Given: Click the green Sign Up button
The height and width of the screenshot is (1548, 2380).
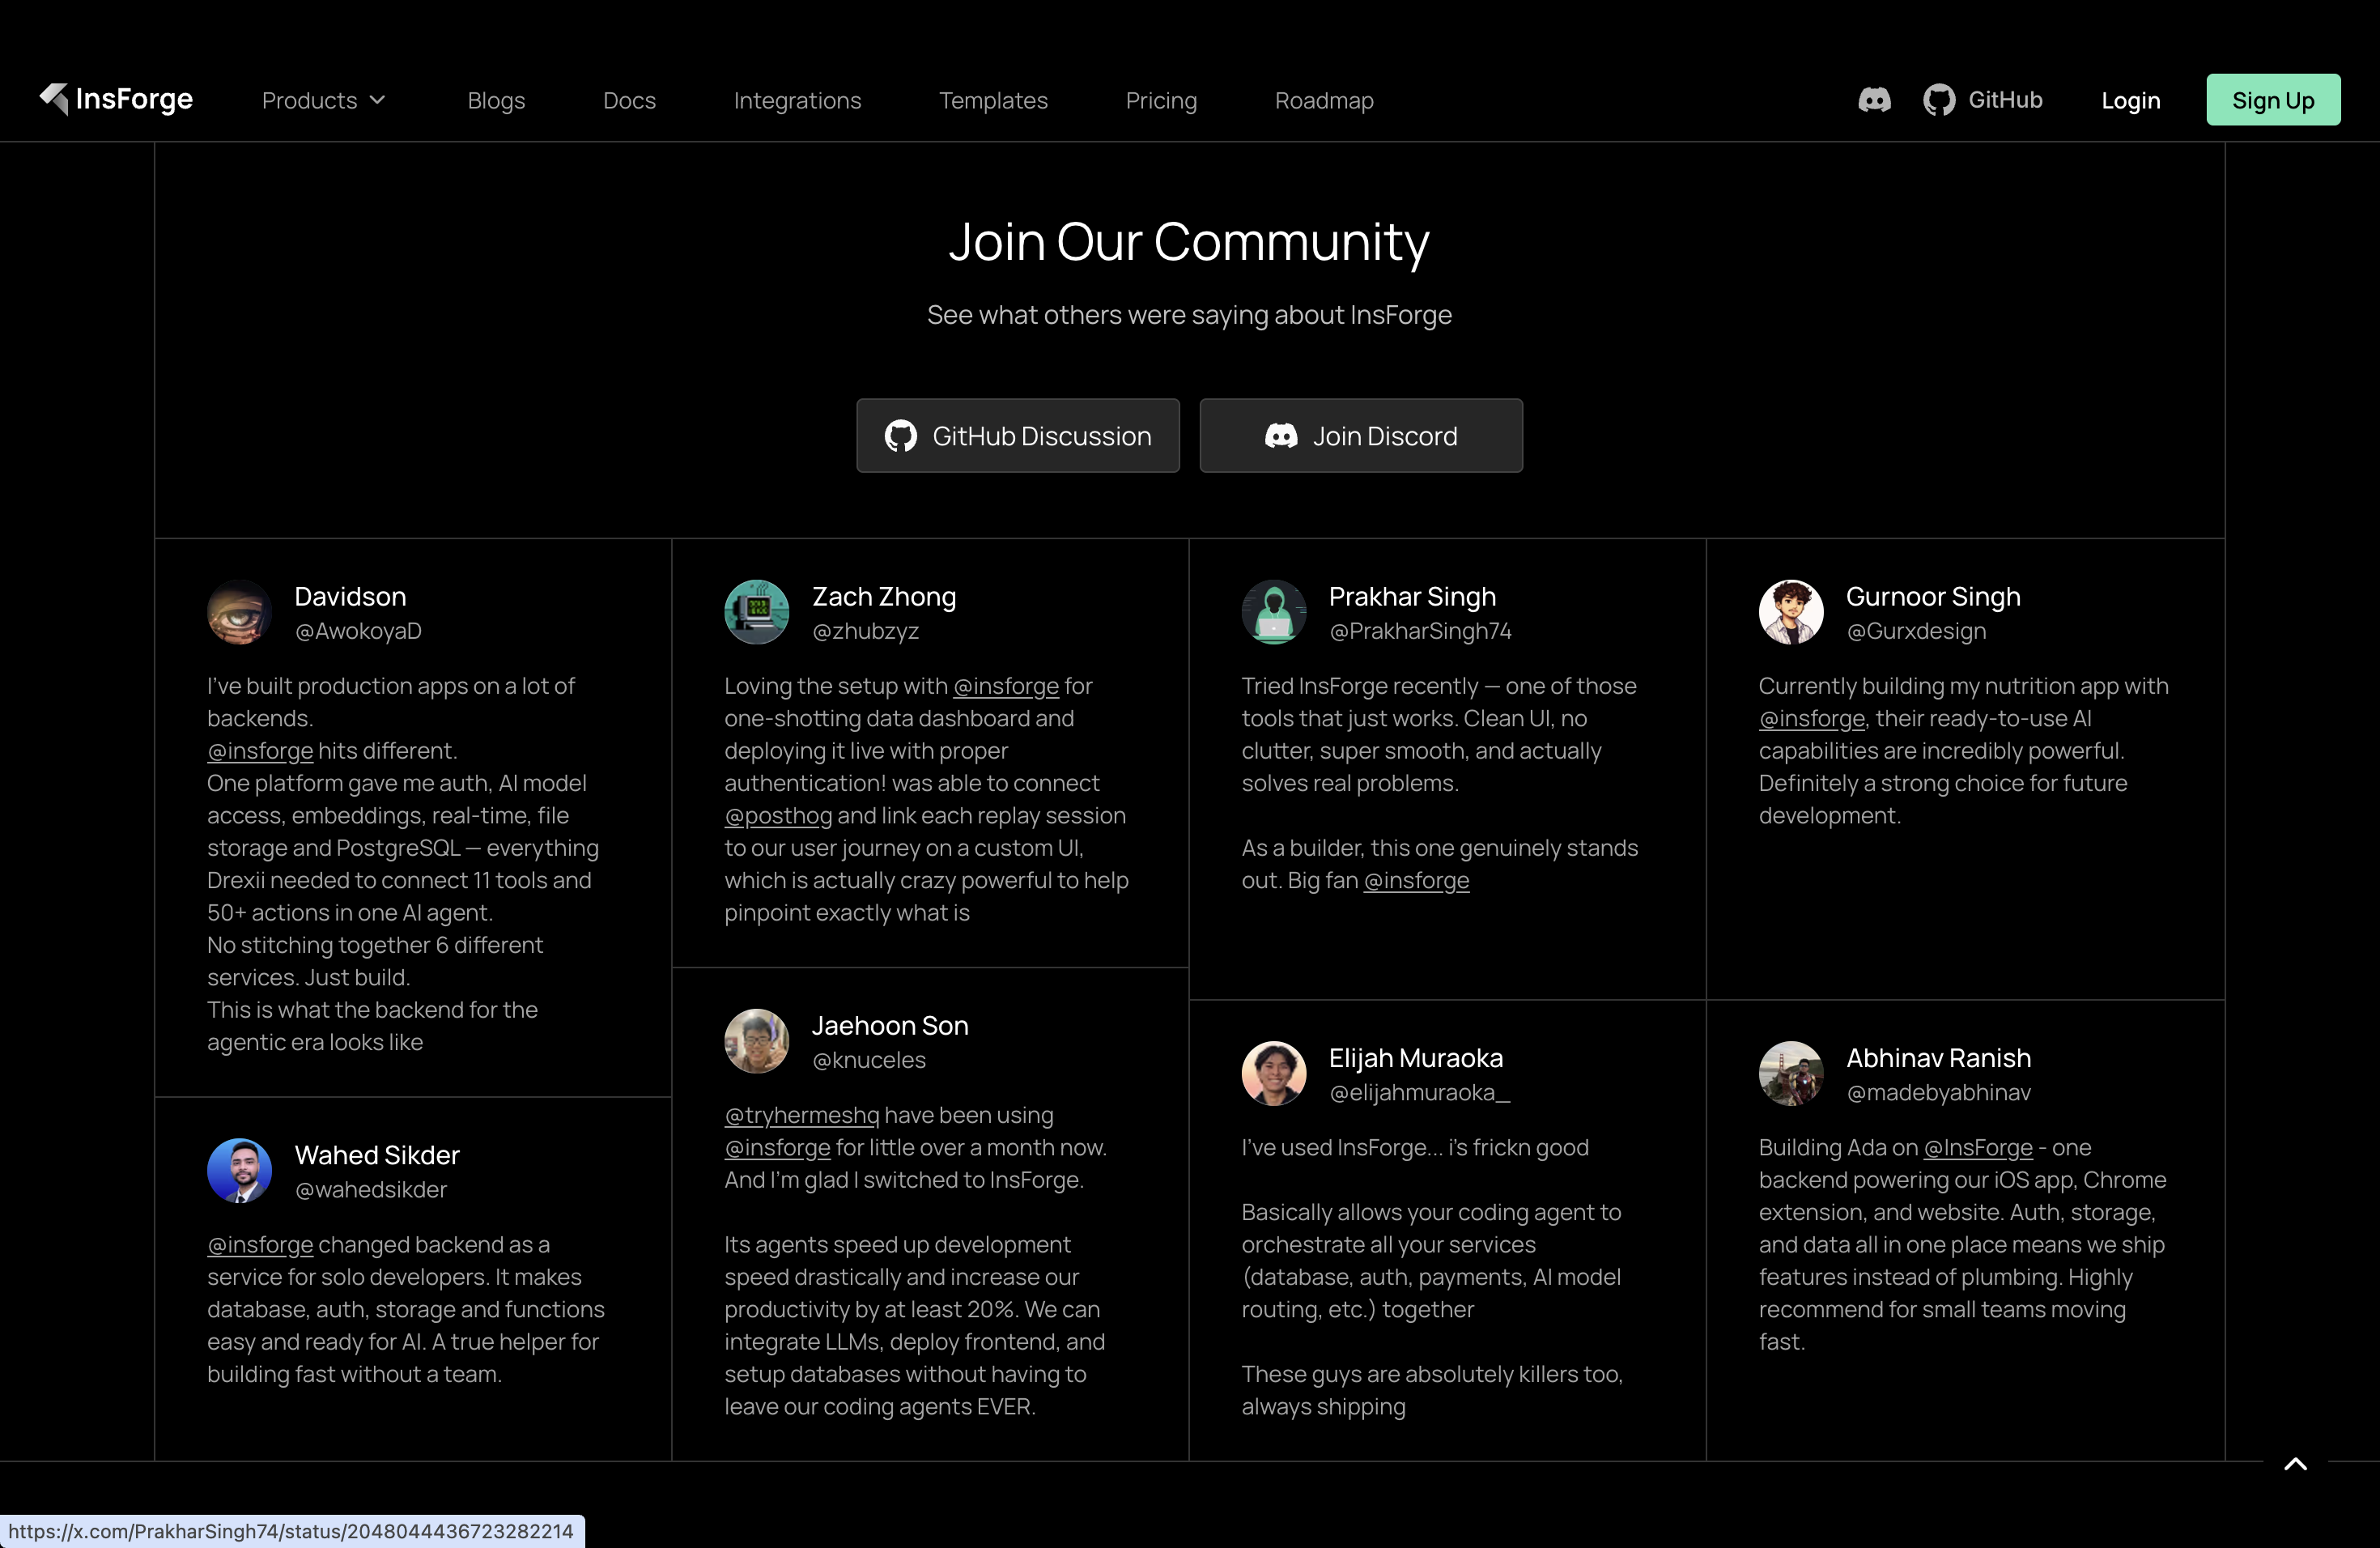Looking at the screenshot, I should click(x=2273, y=100).
